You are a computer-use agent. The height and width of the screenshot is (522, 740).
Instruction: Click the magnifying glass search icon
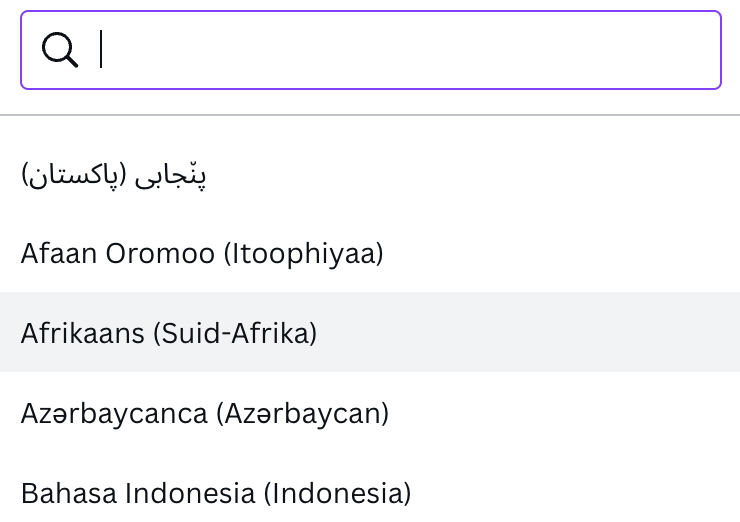pyautogui.click(x=59, y=50)
